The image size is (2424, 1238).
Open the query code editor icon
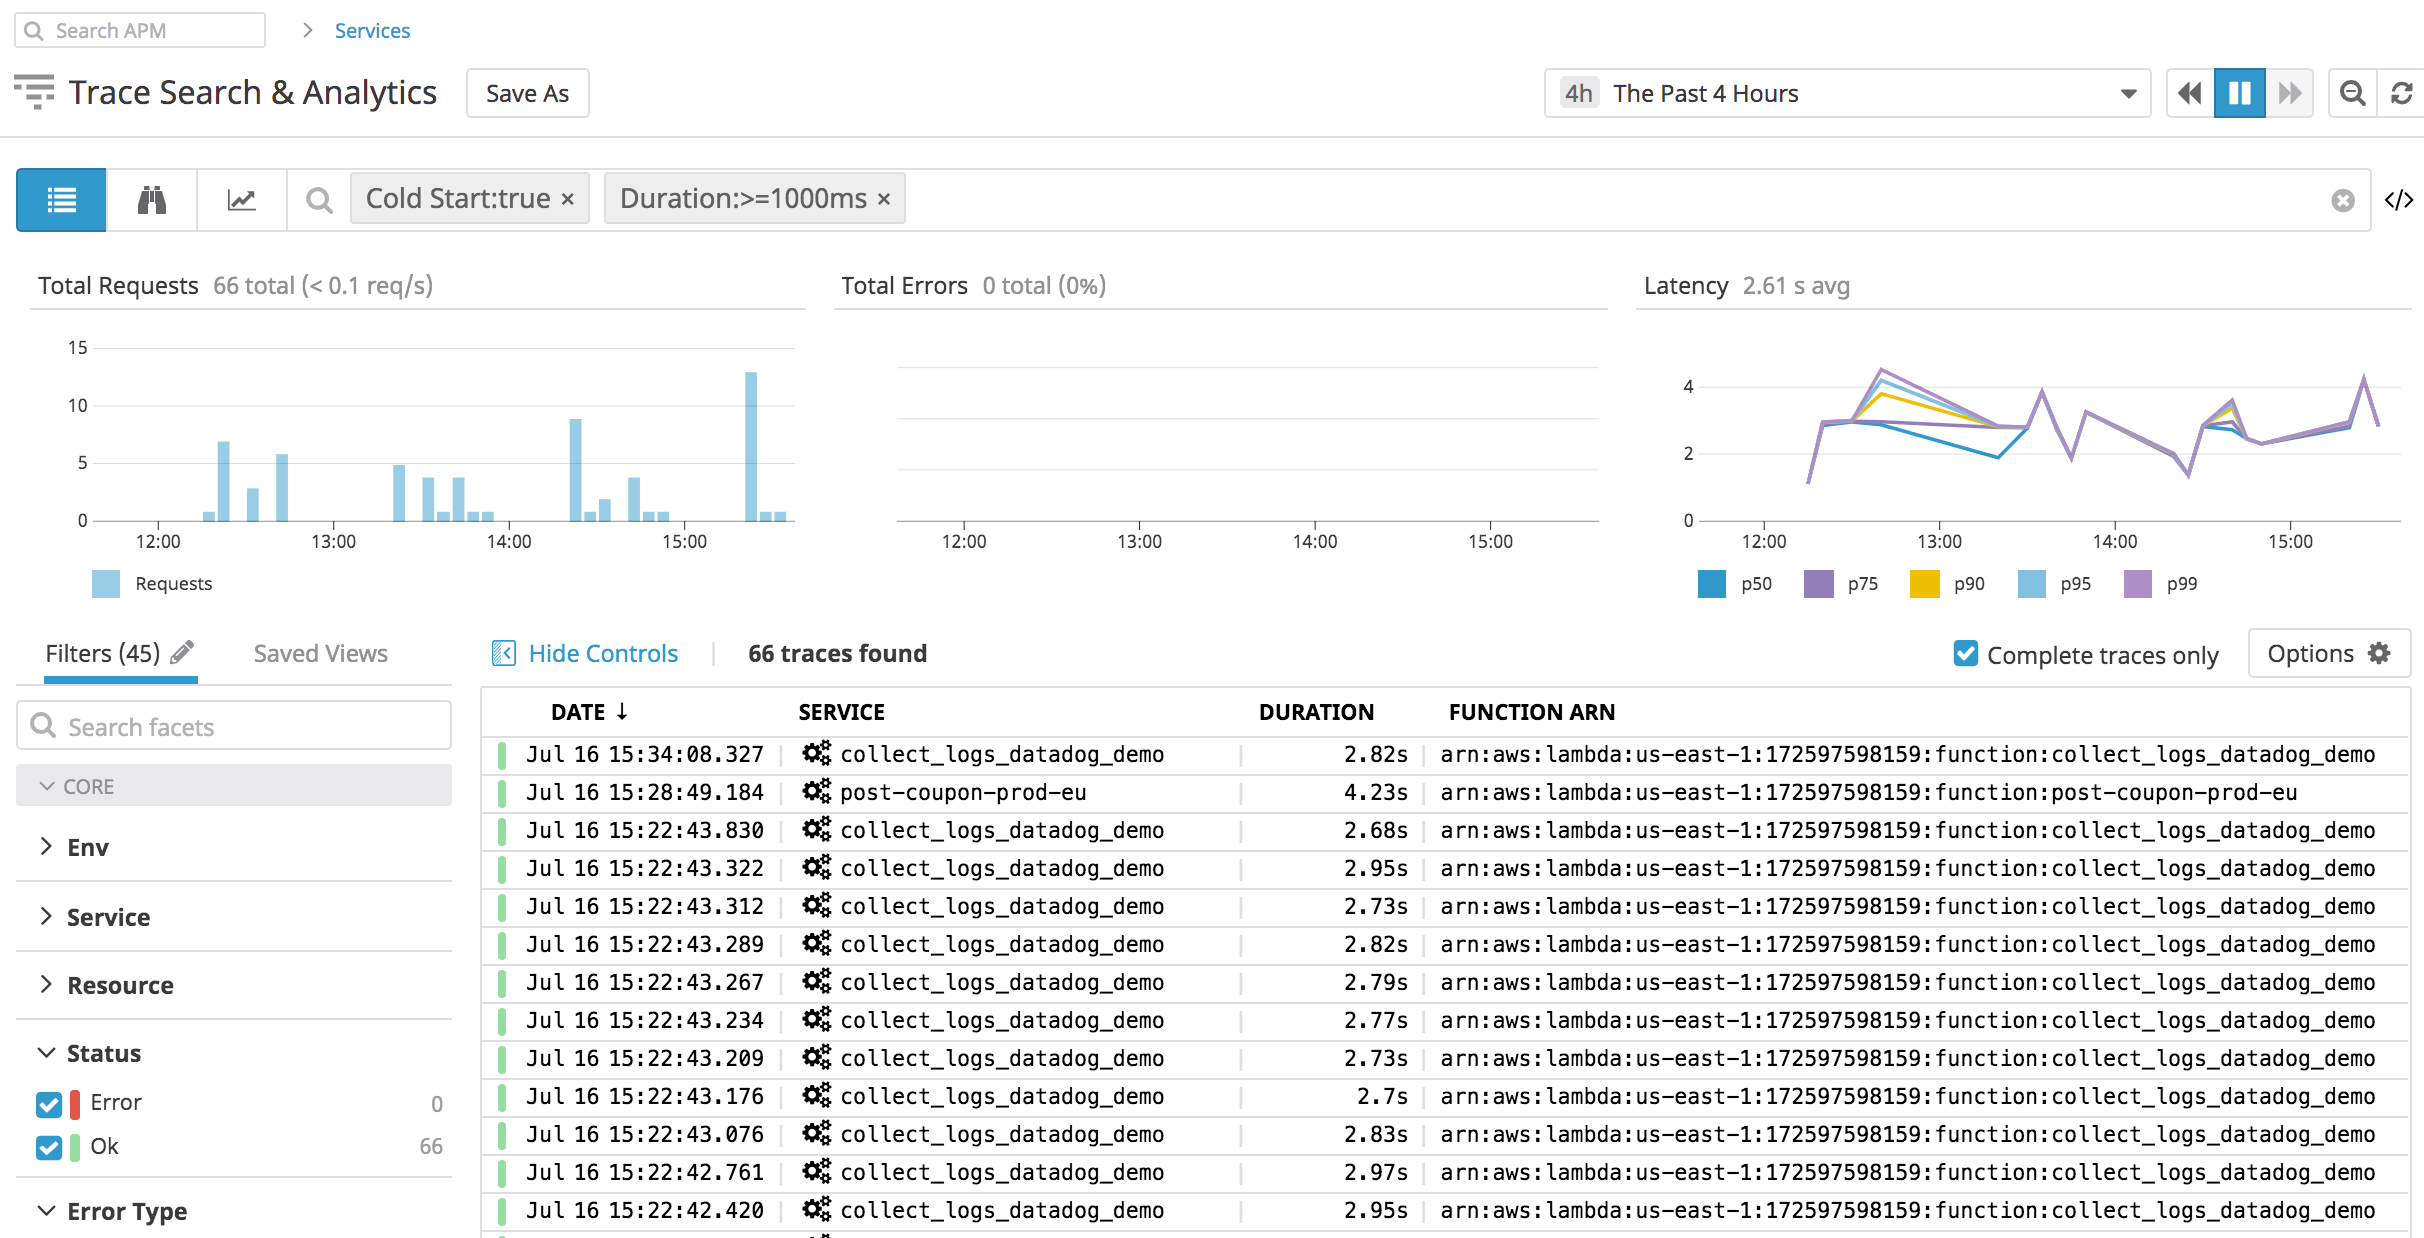[x=2401, y=199]
